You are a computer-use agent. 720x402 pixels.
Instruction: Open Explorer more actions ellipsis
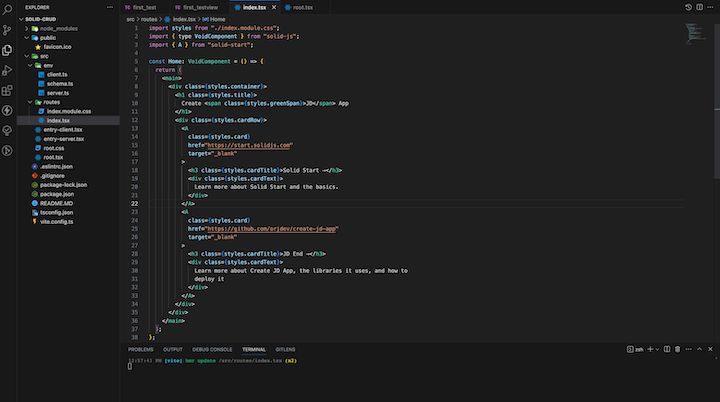[x=110, y=7]
